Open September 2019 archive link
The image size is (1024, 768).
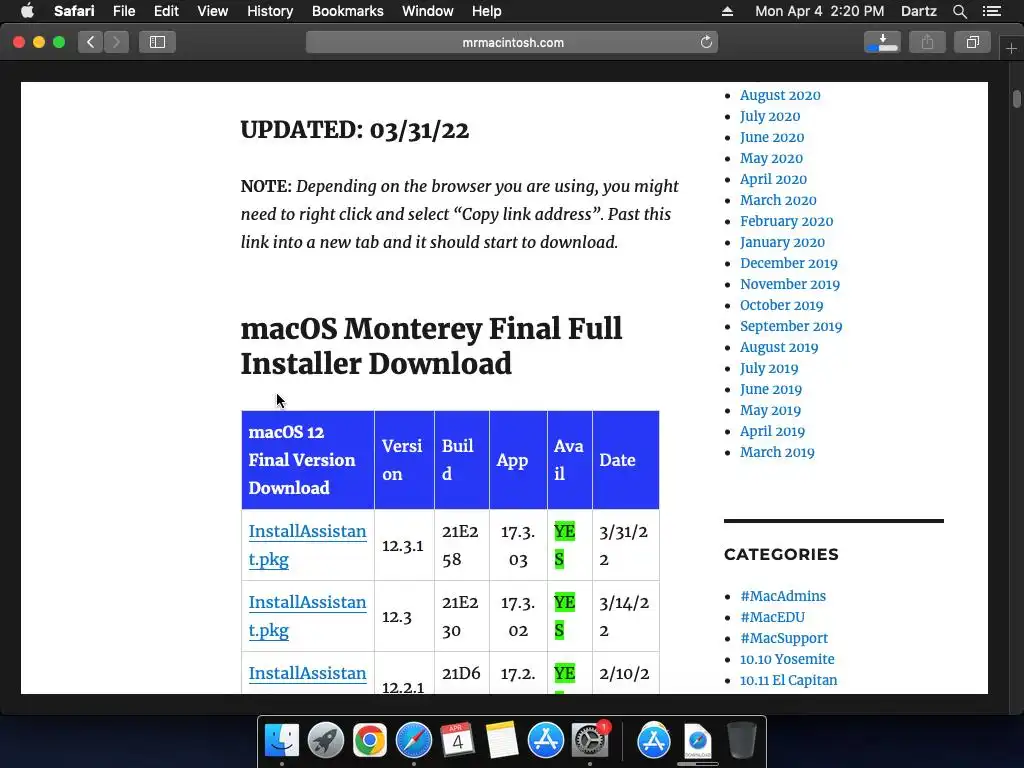click(791, 326)
